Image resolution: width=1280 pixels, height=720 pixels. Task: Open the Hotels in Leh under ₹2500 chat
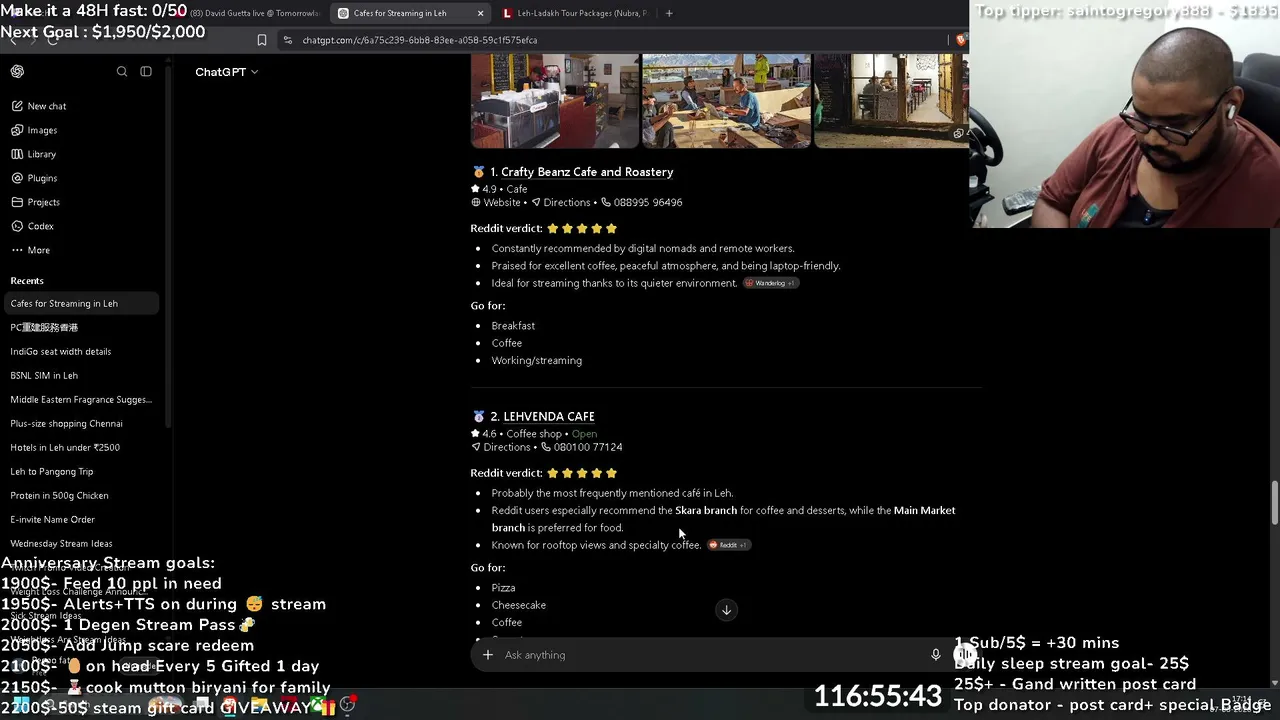65,447
